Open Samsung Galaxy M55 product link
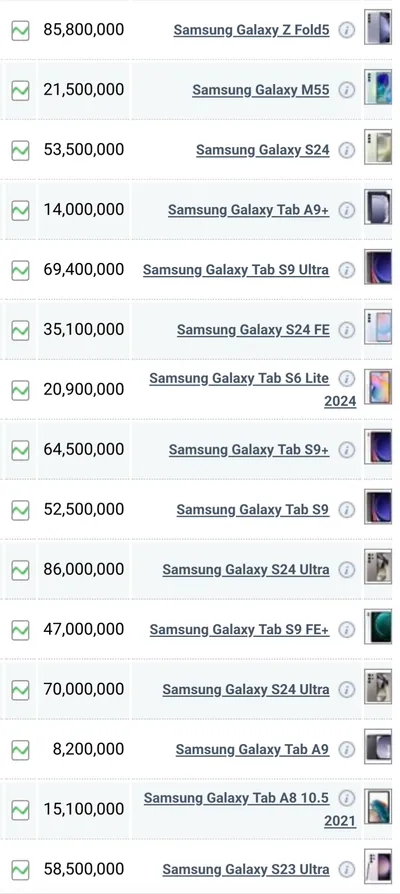This screenshot has width=400, height=894. [x=261, y=90]
